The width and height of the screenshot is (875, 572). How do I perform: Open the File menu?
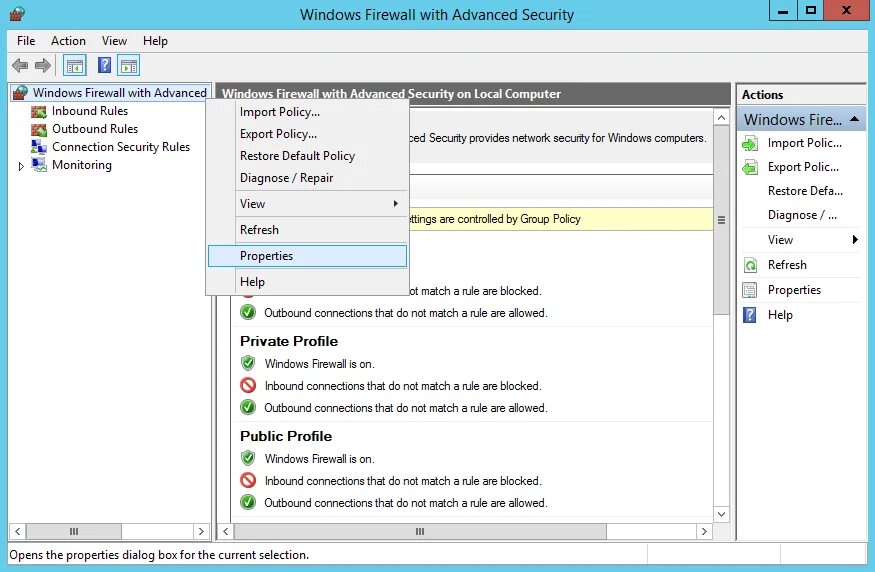pyautogui.click(x=26, y=41)
